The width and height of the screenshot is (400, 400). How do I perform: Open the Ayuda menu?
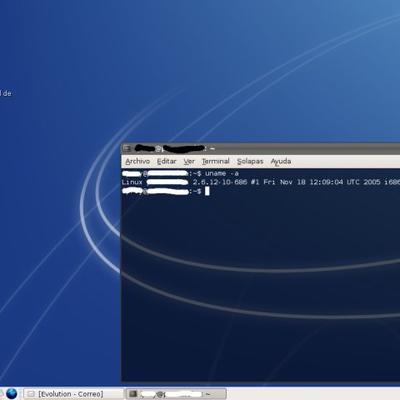[x=281, y=161]
